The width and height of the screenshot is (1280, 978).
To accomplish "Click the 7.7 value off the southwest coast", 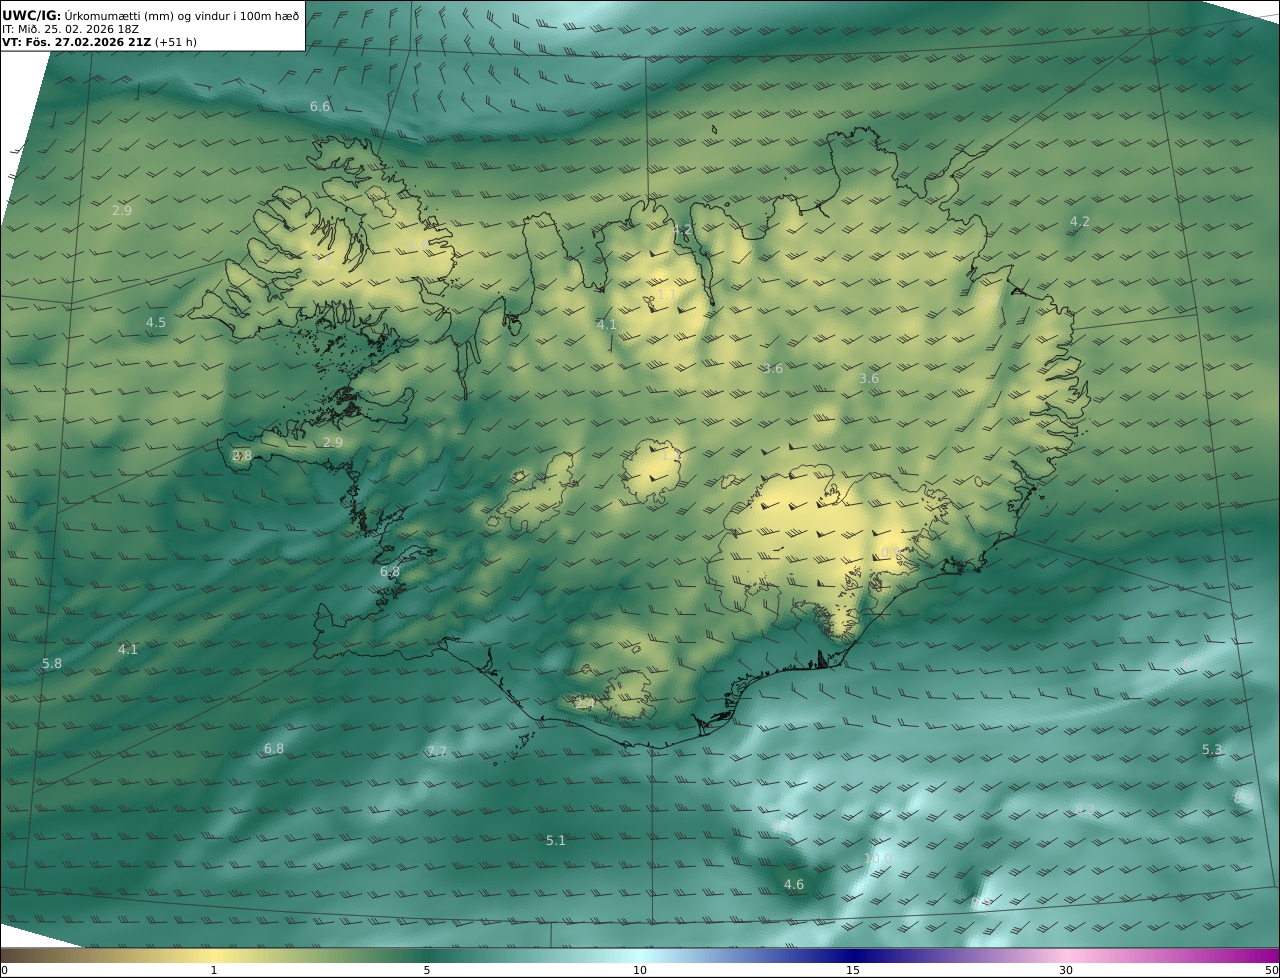I will pos(437,751).
